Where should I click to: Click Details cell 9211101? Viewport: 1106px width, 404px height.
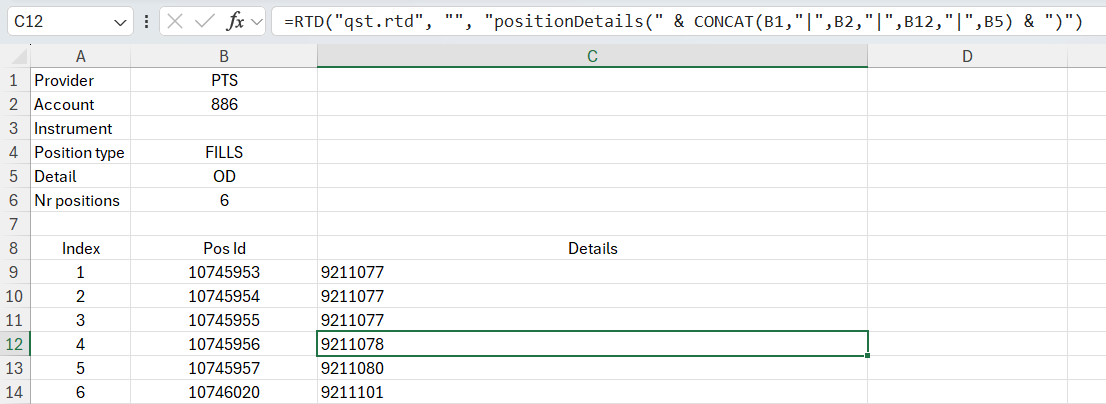pos(592,392)
